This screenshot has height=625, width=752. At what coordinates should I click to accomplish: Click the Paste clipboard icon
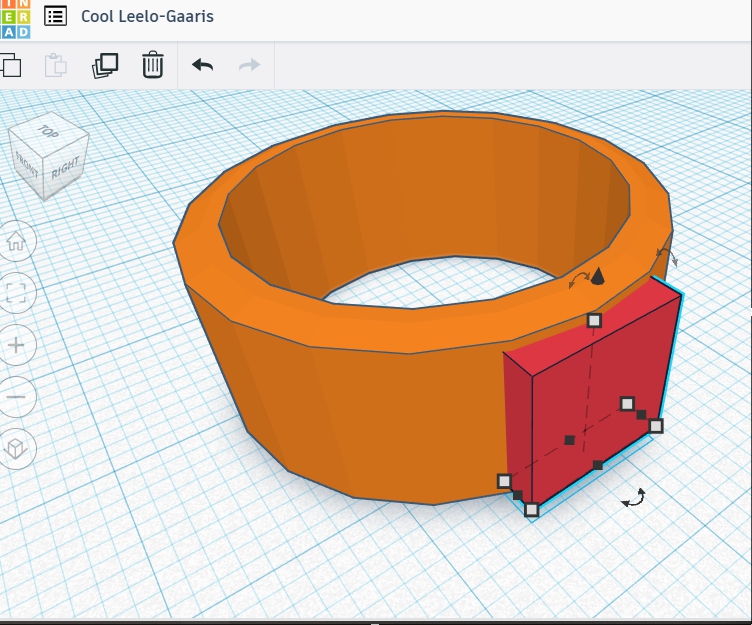[x=57, y=66]
